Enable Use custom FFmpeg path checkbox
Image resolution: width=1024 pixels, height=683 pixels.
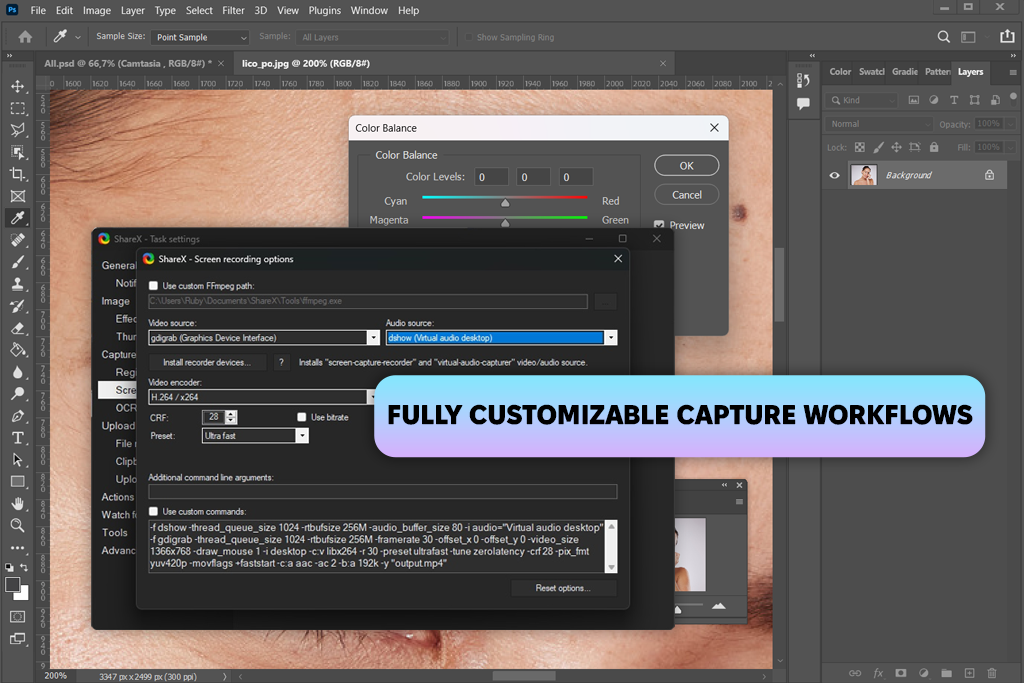click(153, 285)
